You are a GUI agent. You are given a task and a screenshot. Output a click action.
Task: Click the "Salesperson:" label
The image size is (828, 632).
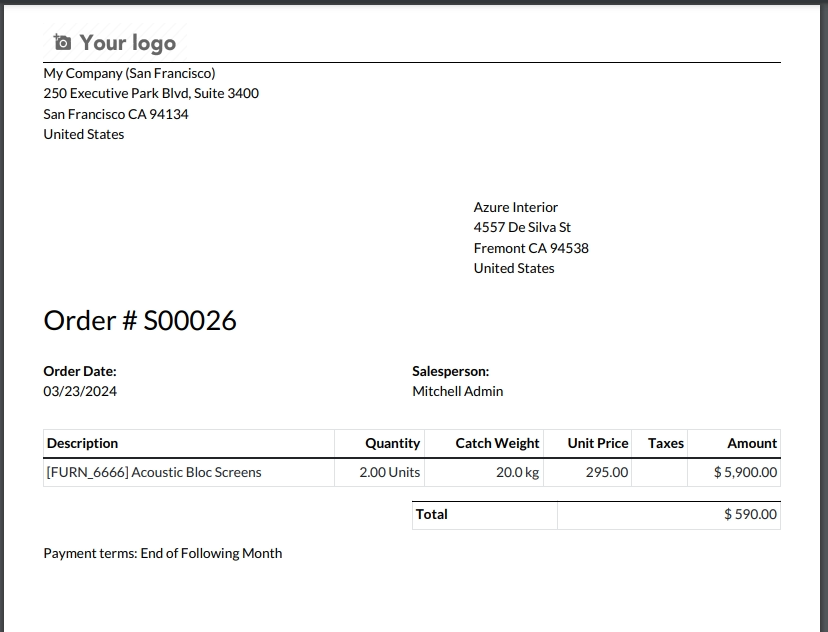[450, 371]
